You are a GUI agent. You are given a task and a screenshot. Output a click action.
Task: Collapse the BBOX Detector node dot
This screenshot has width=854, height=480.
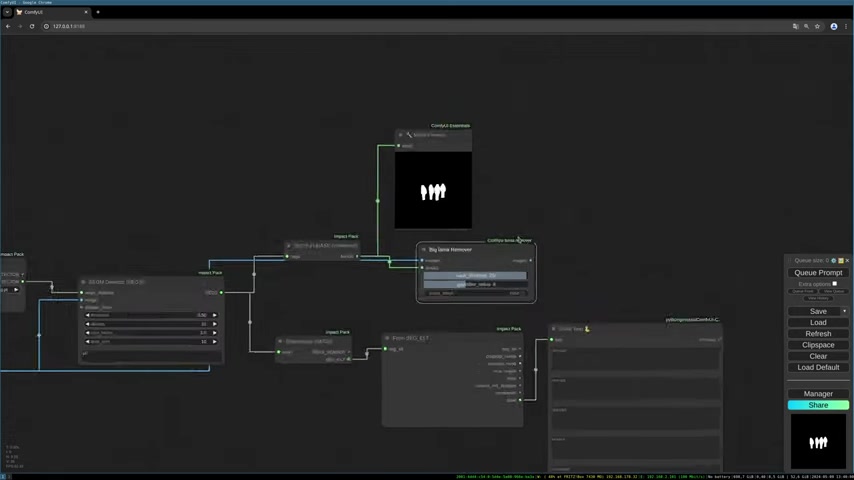[x=83, y=282]
